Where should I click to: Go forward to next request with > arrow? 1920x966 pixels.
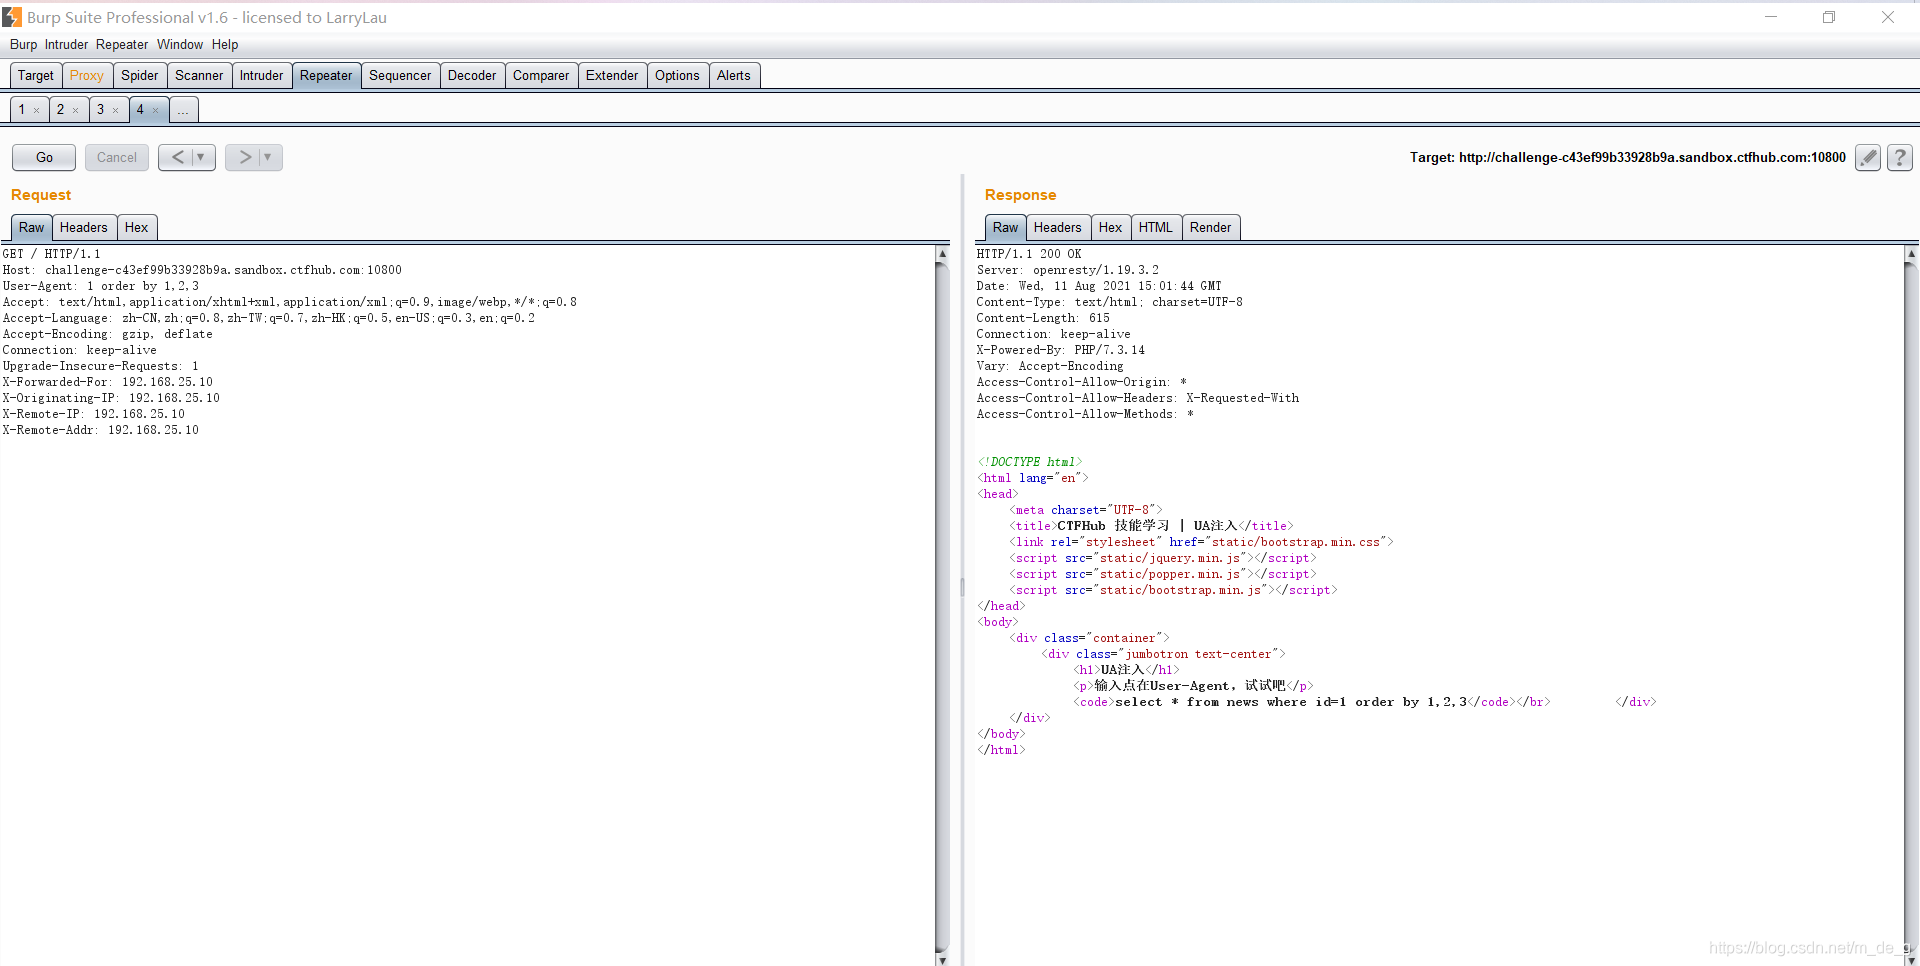pos(244,157)
